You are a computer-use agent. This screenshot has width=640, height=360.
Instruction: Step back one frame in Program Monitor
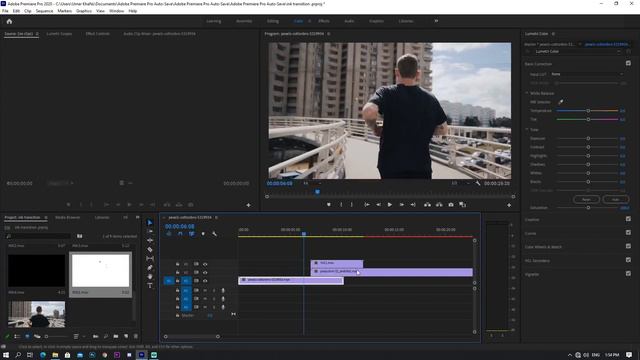(x=378, y=204)
